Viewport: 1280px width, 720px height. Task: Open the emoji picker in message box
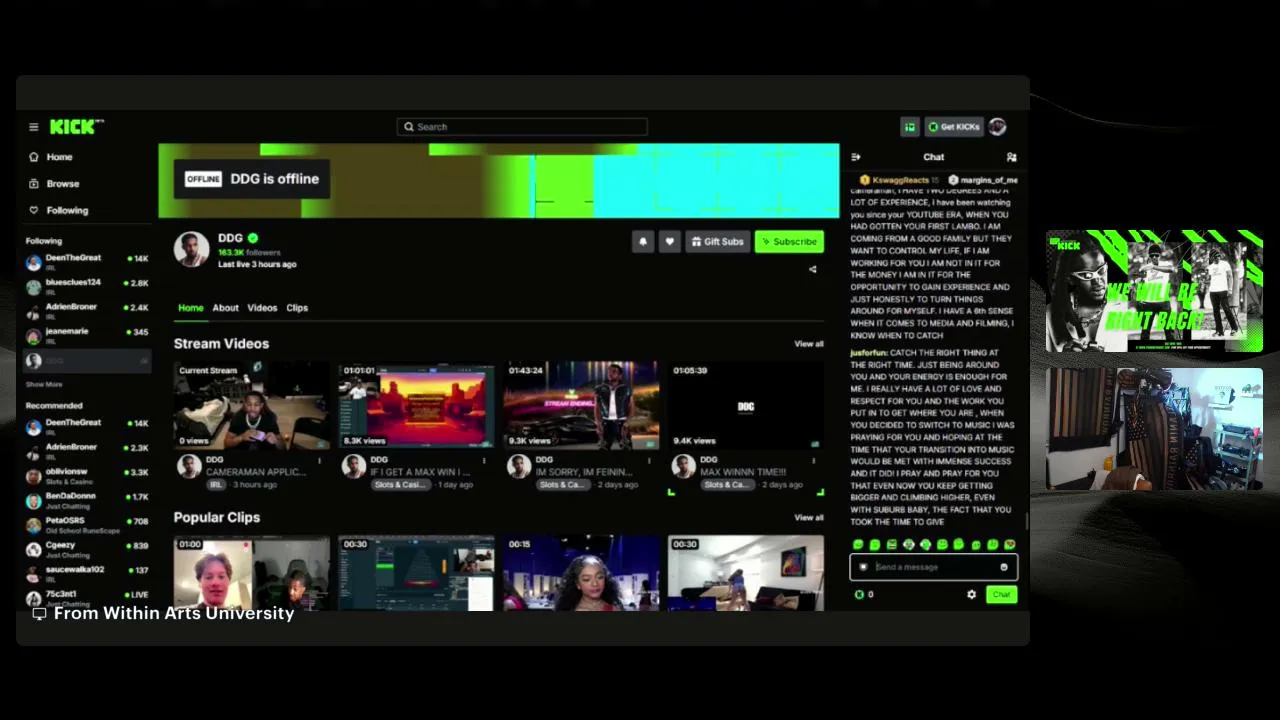tap(1004, 567)
